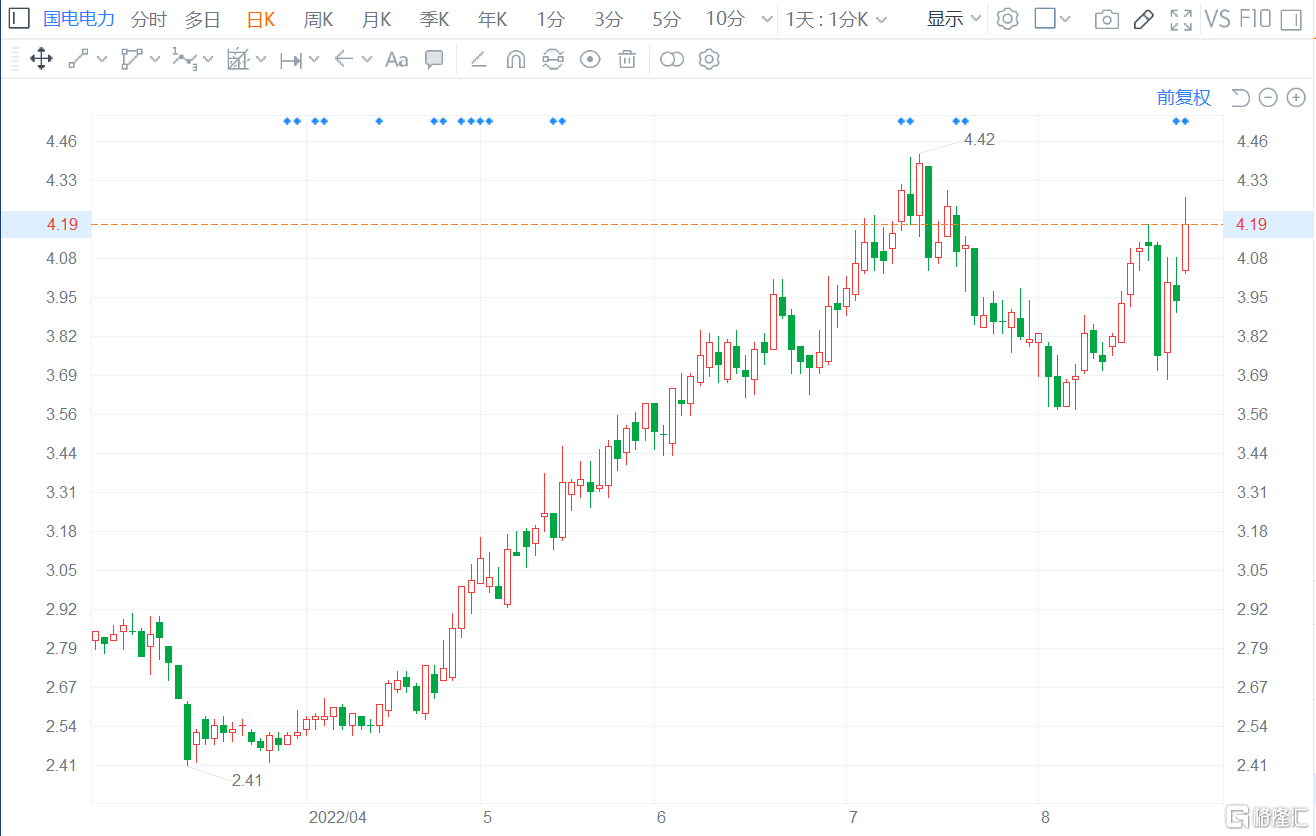
Task: Delete drawings with trash icon
Action: pos(627,59)
